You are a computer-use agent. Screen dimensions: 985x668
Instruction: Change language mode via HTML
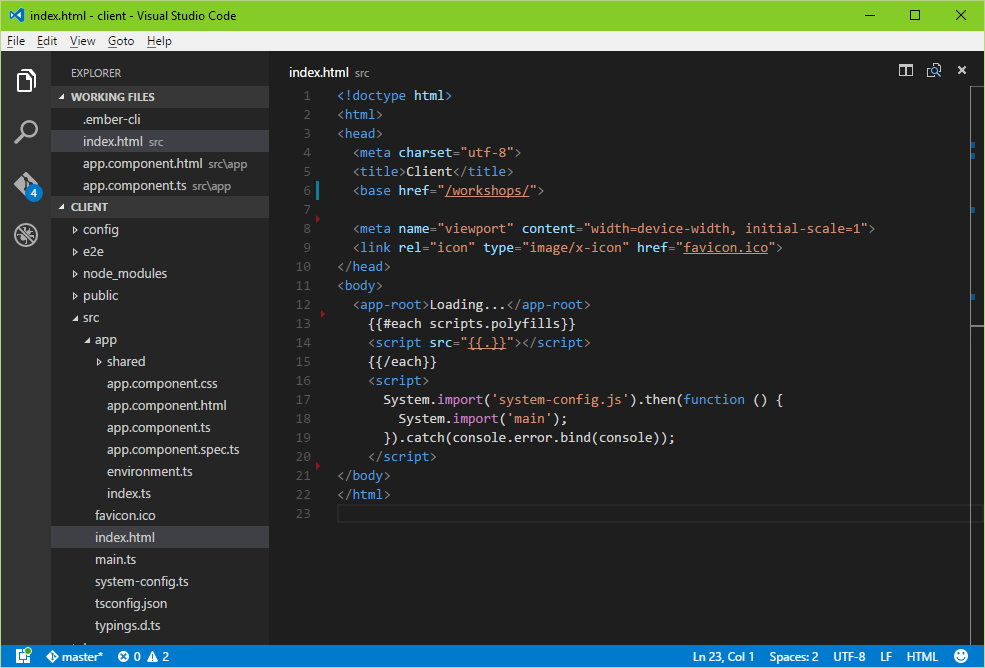pos(922,657)
